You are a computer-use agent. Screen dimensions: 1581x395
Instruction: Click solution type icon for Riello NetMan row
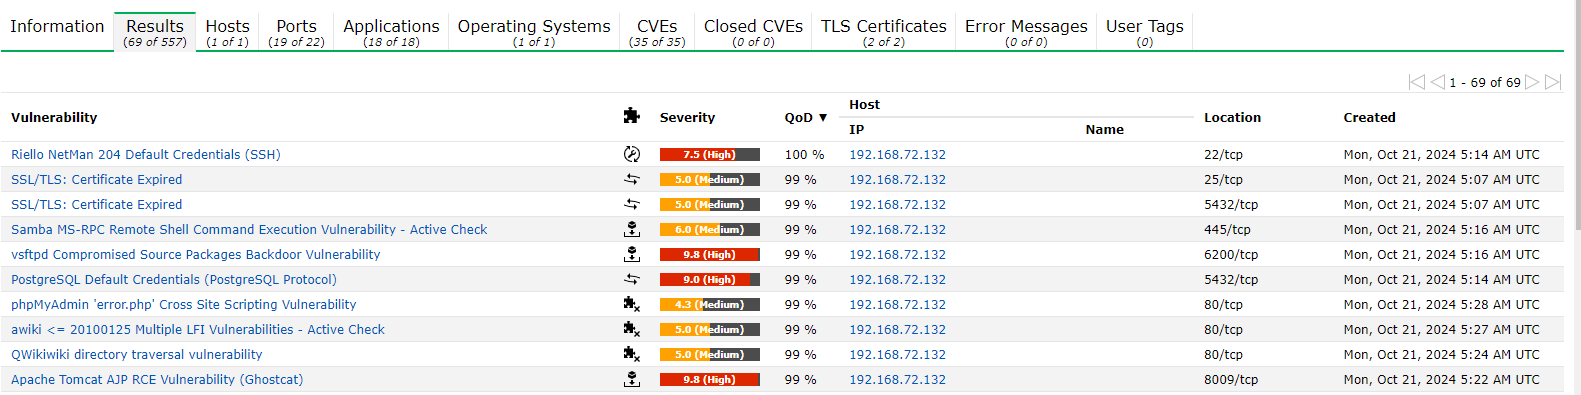pos(631,154)
